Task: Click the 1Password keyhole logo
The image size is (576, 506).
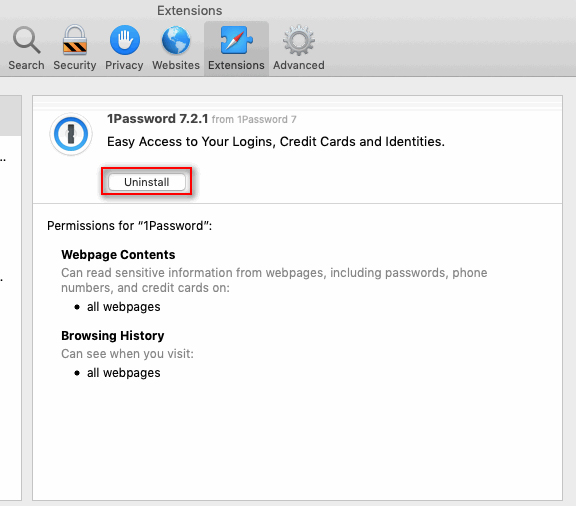Action: coord(71,134)
